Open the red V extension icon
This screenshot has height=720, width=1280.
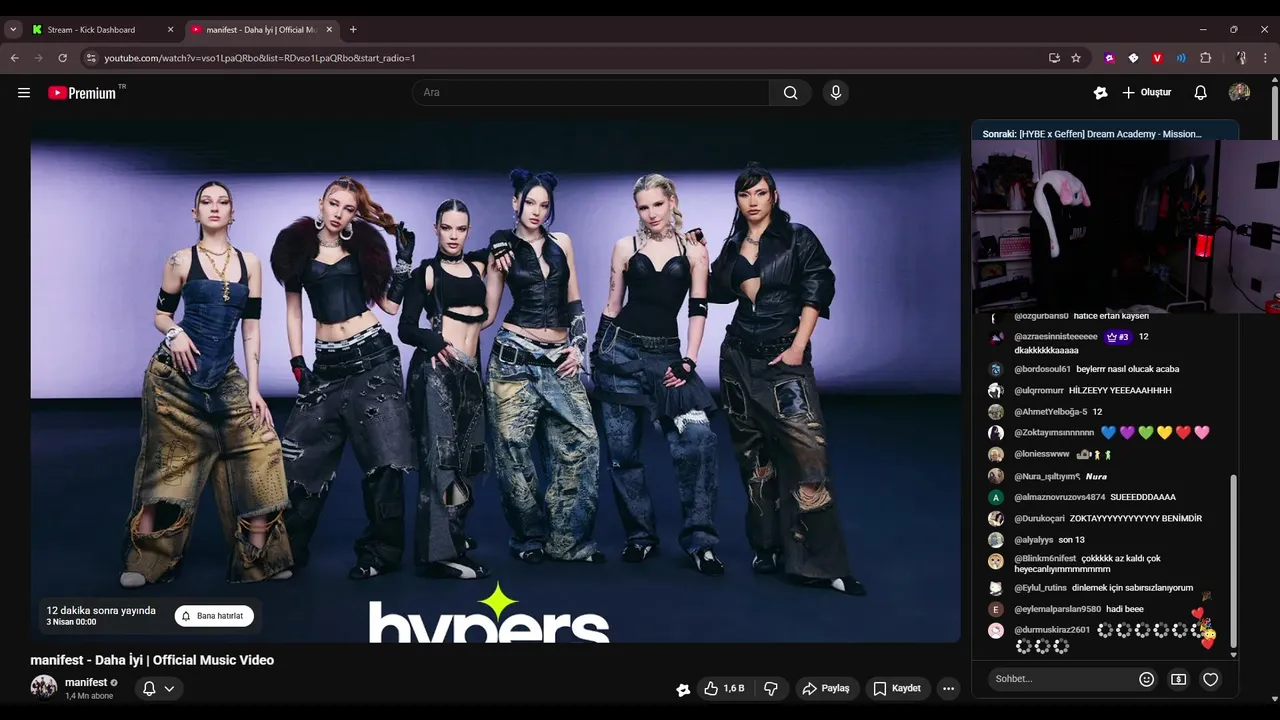pos(1157,58)
